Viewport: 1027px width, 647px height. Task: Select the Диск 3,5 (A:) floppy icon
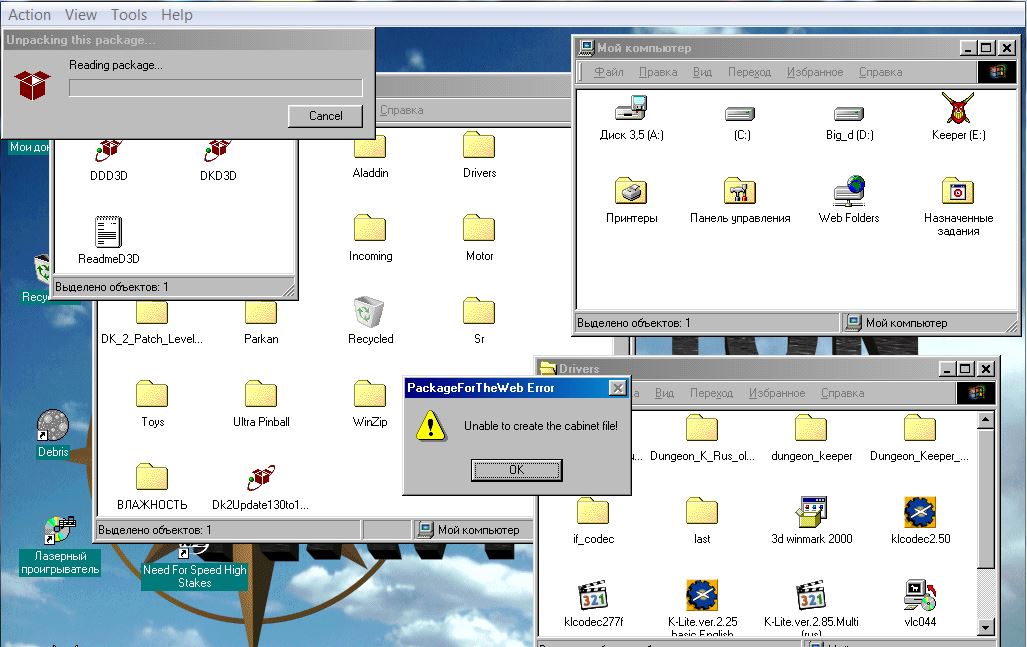[x=631, y=109]
